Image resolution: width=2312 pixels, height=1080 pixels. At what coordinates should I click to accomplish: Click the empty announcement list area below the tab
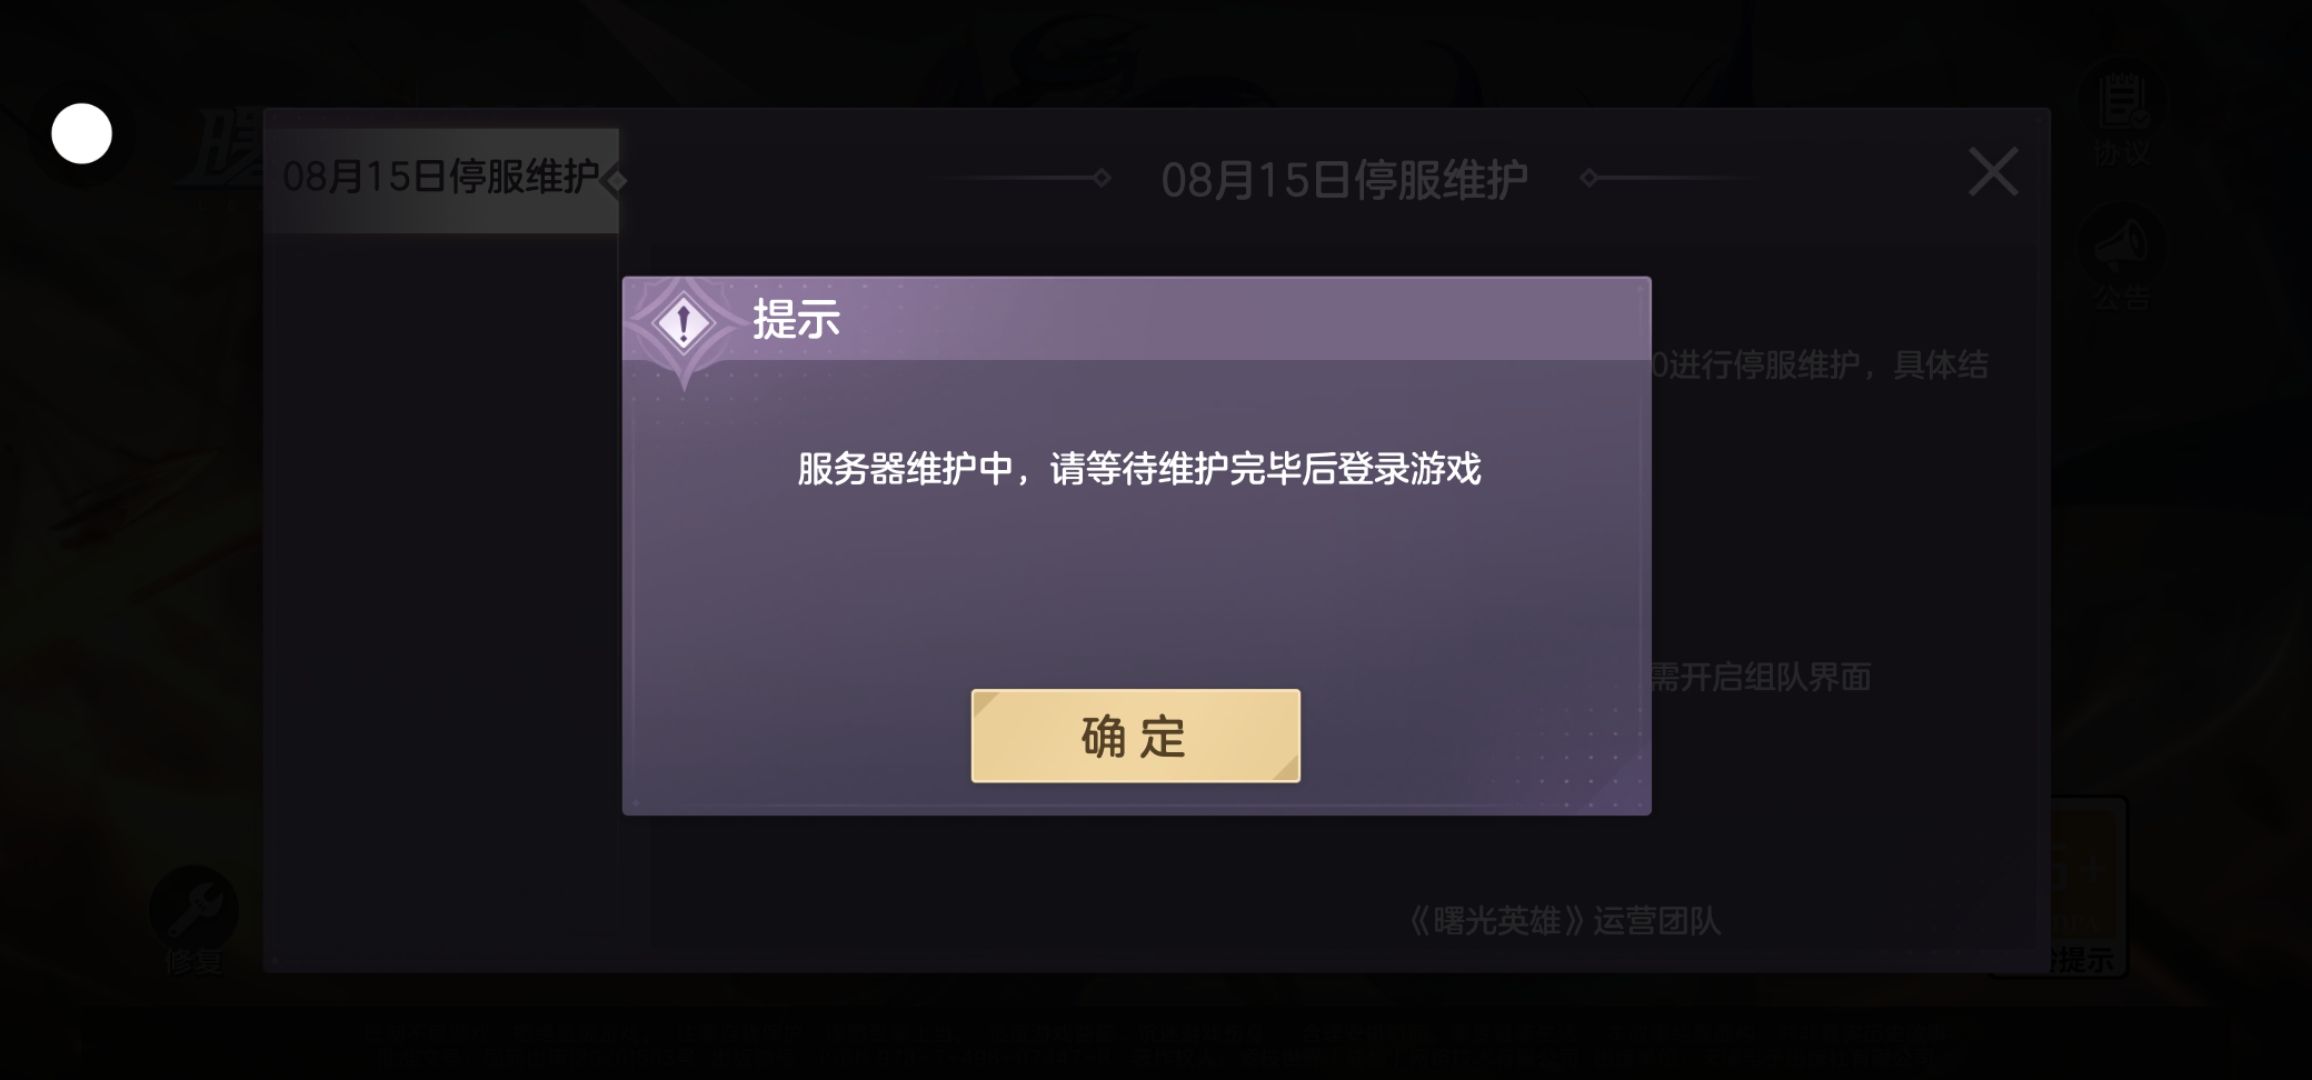coord(441,600)
